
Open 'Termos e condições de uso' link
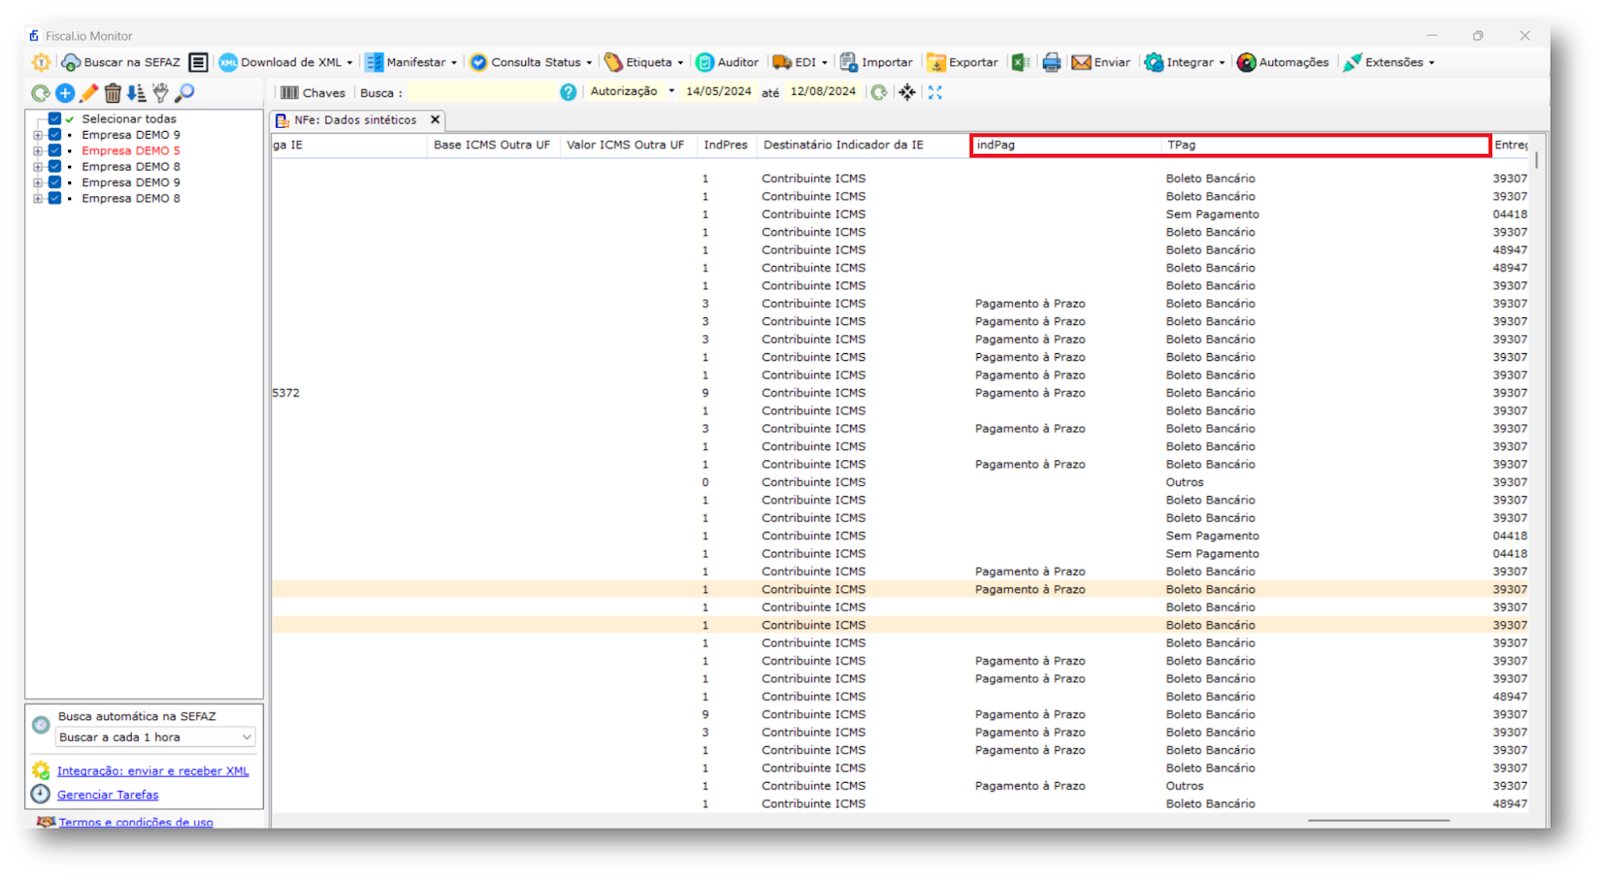pos(136,822)
